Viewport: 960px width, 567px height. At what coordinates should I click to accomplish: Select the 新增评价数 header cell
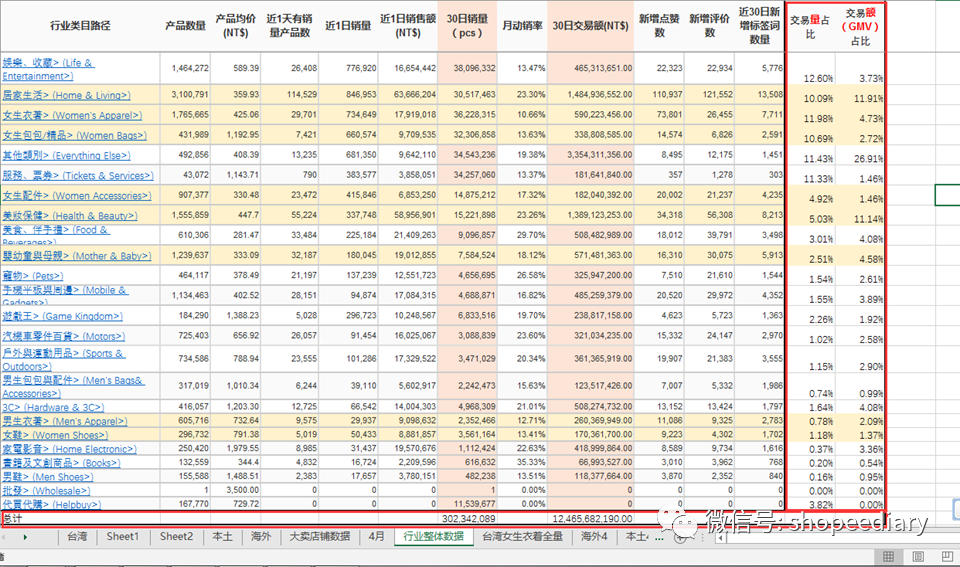click(x=710, y=26)
